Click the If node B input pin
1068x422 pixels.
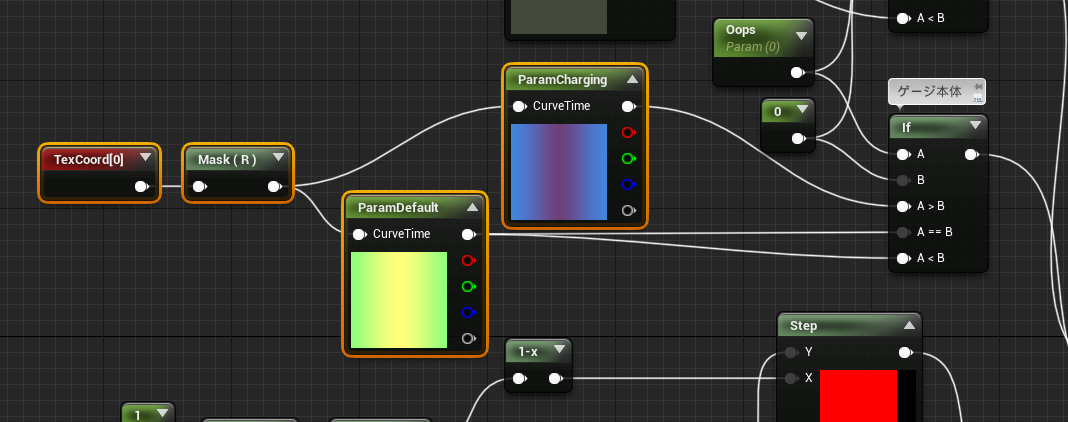coord(904,180)
